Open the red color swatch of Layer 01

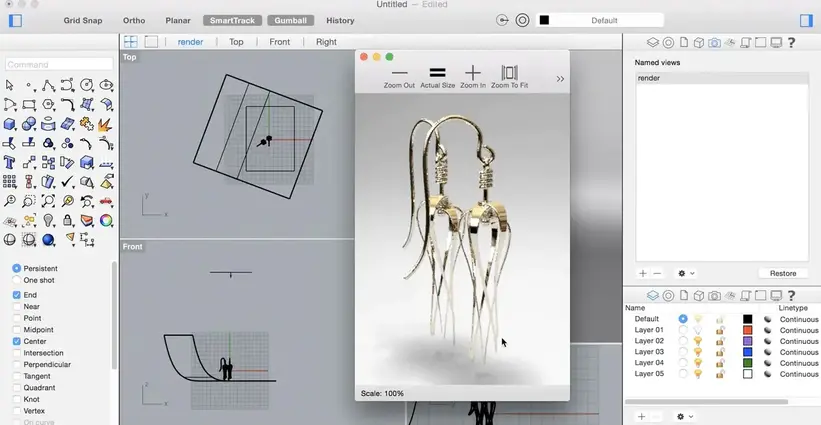748,330
